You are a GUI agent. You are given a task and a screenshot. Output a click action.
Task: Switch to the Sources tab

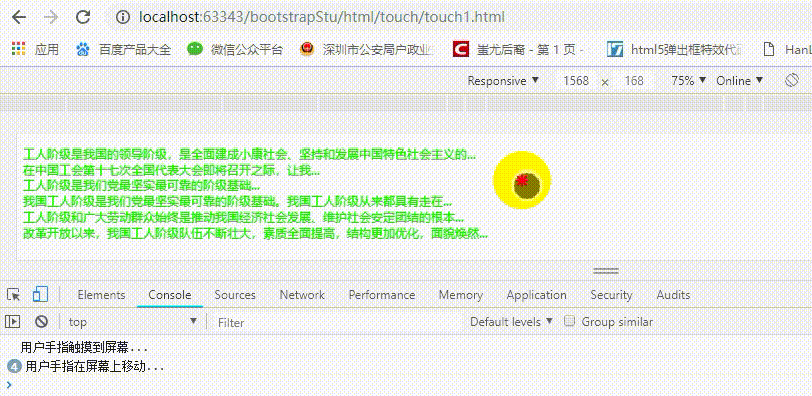[x=235, y=295]
